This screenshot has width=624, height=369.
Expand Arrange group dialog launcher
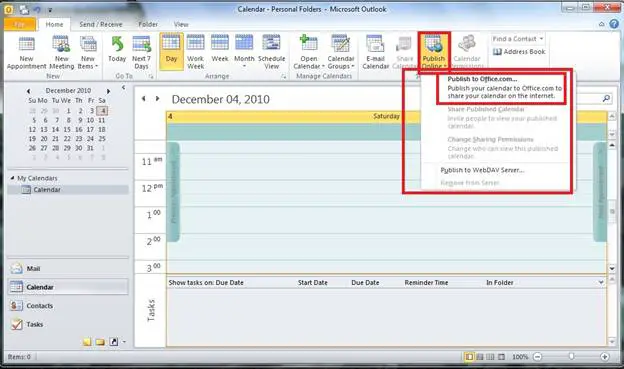283,76
